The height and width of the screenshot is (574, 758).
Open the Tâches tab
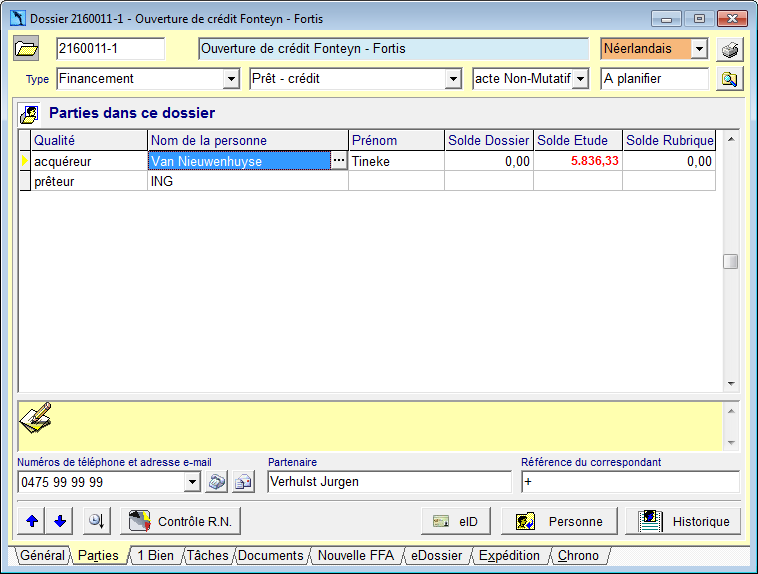208,555
